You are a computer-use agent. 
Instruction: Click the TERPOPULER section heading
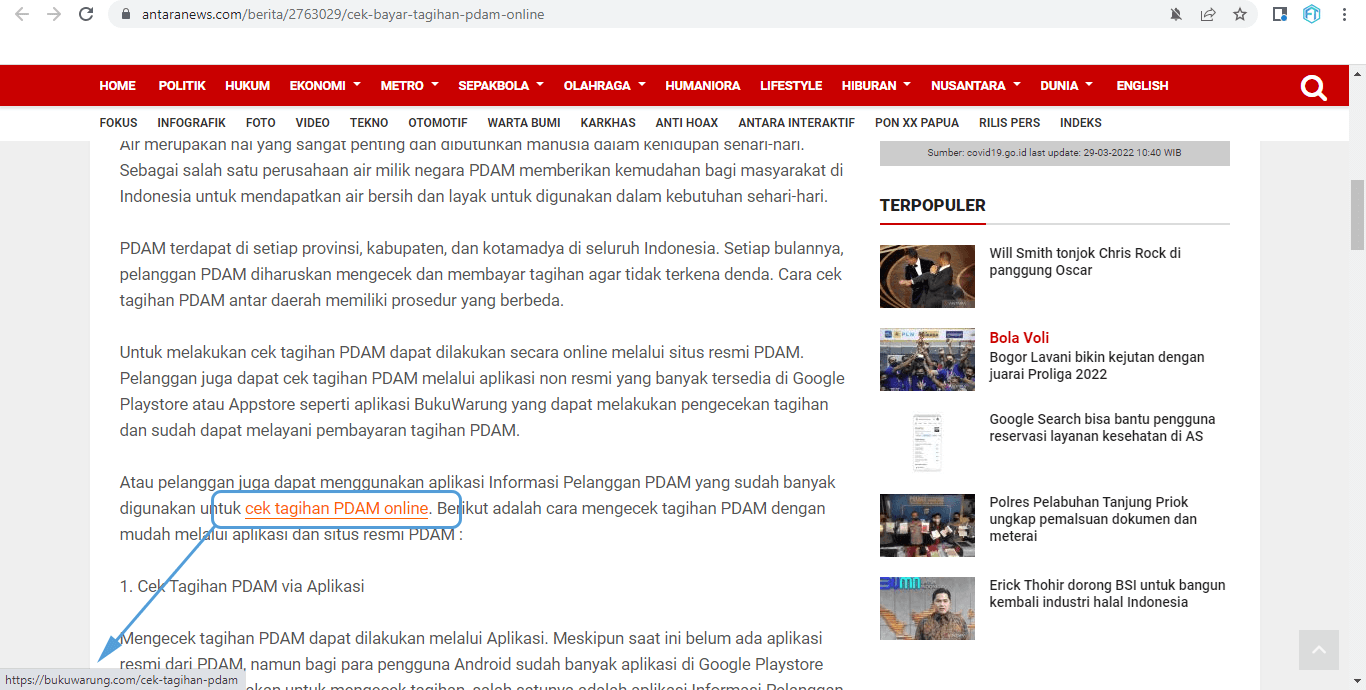click(933, 206)
